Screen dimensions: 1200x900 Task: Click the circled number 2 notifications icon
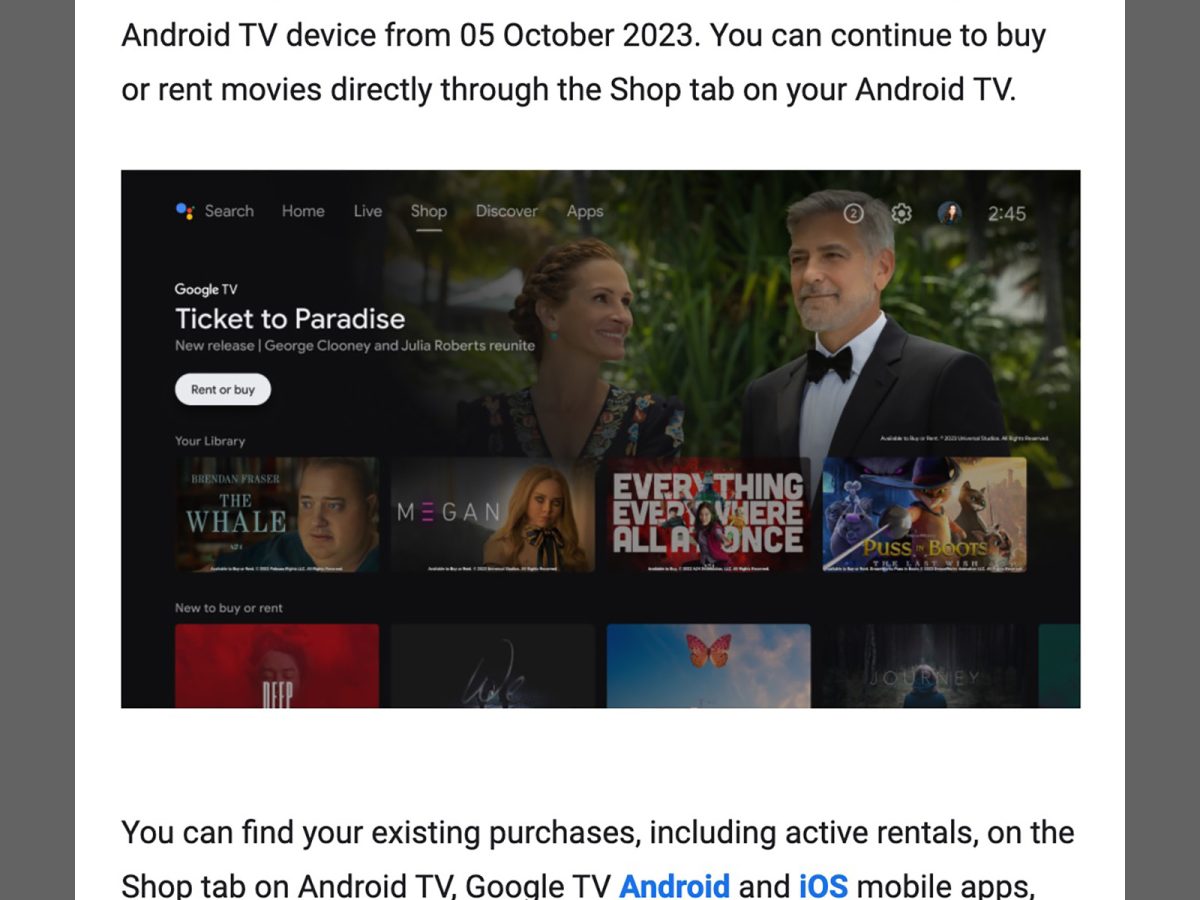click(853, 213)
